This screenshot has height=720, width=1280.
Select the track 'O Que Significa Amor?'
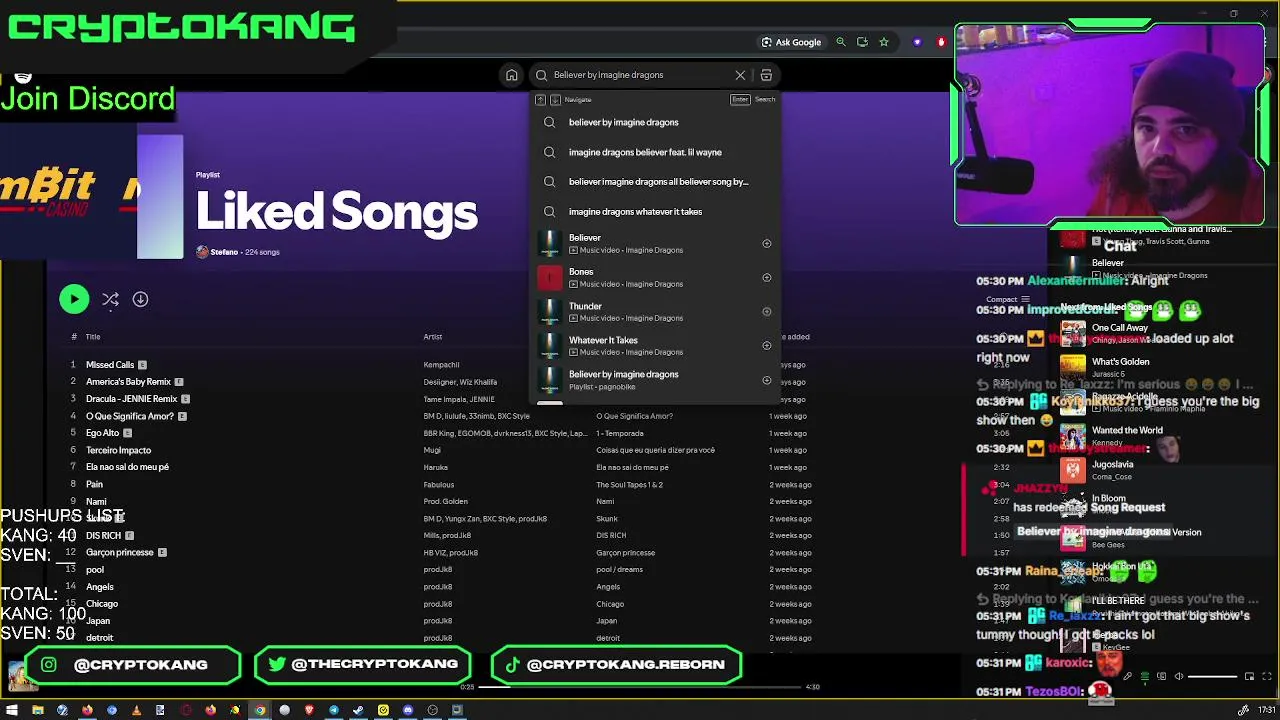tap(130, 416)
